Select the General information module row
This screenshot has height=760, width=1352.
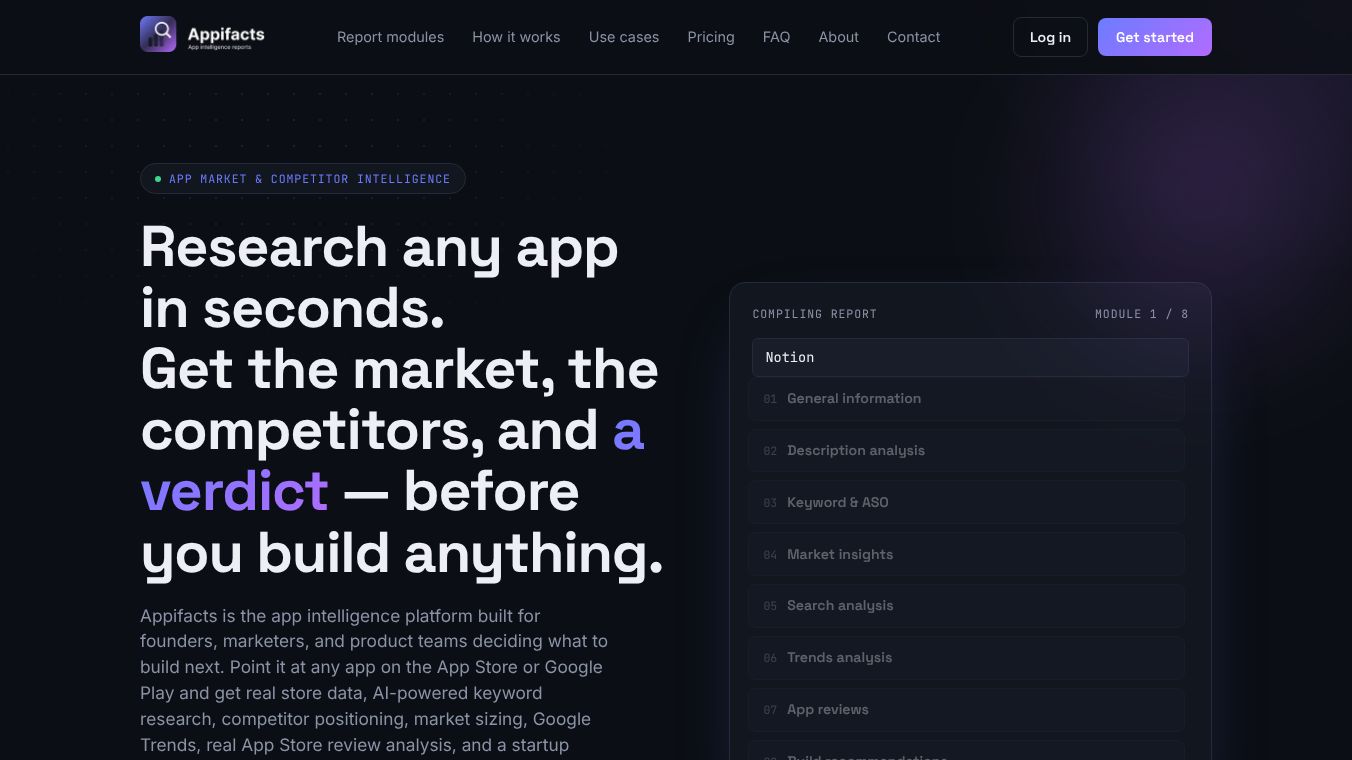(966, 399)
